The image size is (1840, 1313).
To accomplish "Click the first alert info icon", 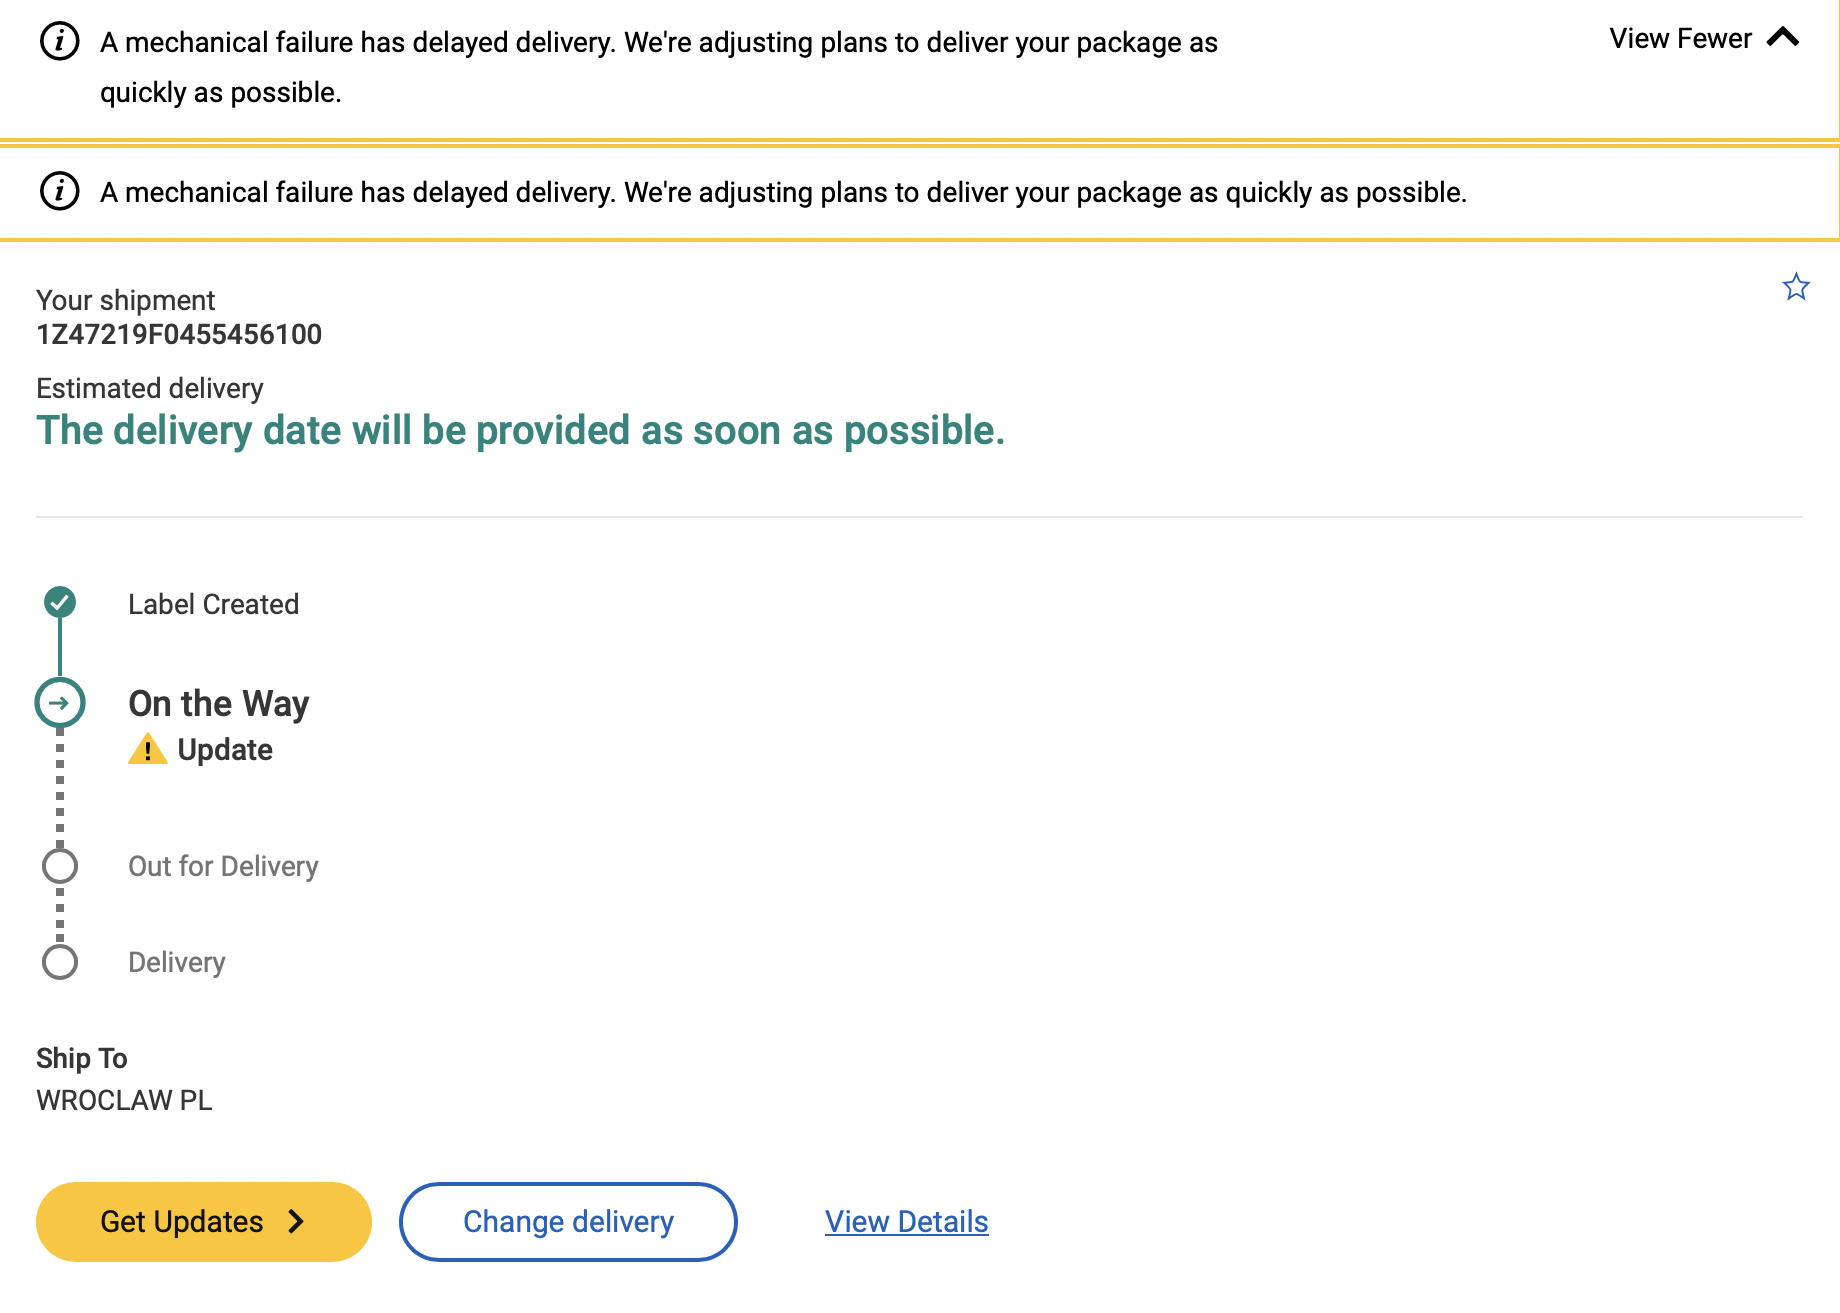I will [x=59, y=42].
